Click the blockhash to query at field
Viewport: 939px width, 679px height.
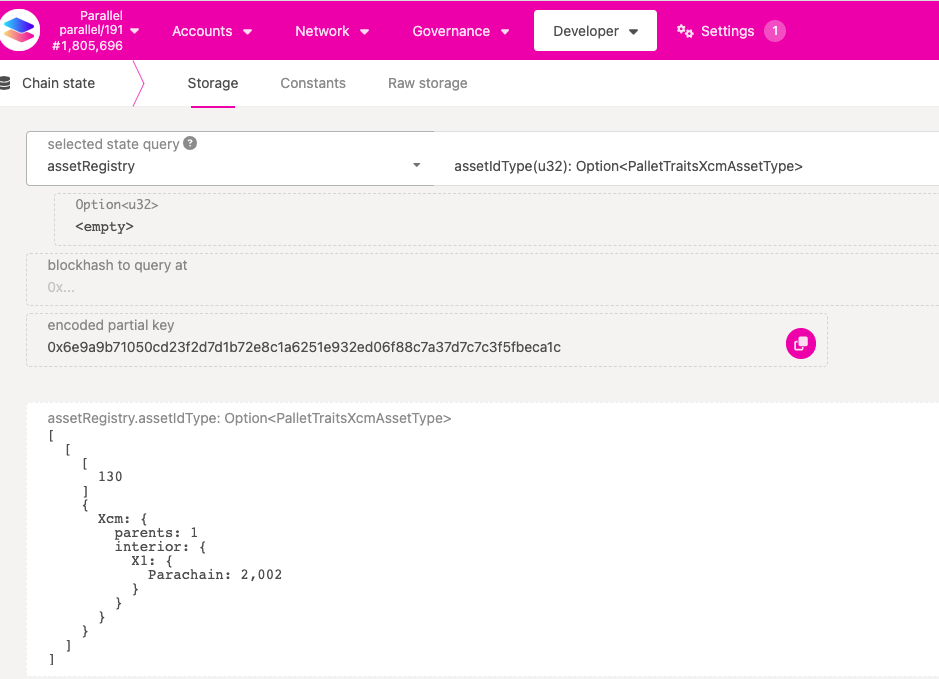(x=483, y=280)
